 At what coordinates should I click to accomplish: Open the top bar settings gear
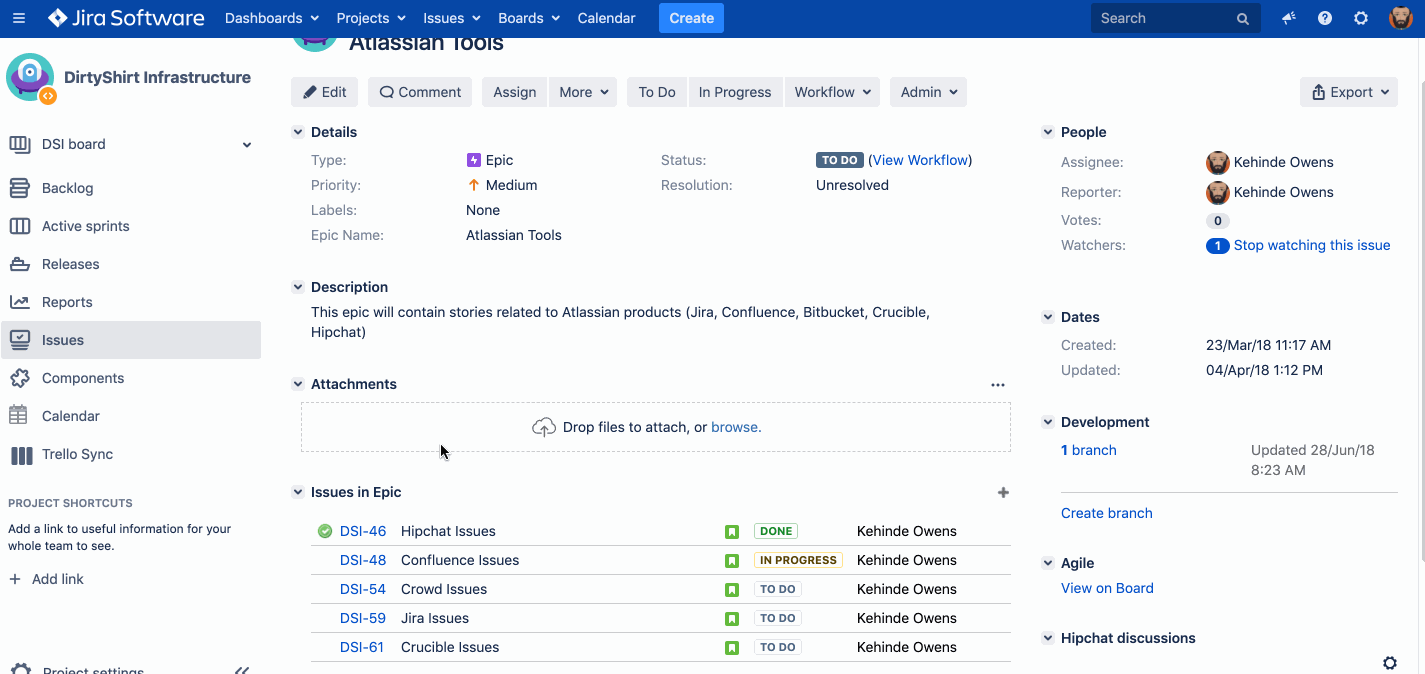click(1361, 18)
